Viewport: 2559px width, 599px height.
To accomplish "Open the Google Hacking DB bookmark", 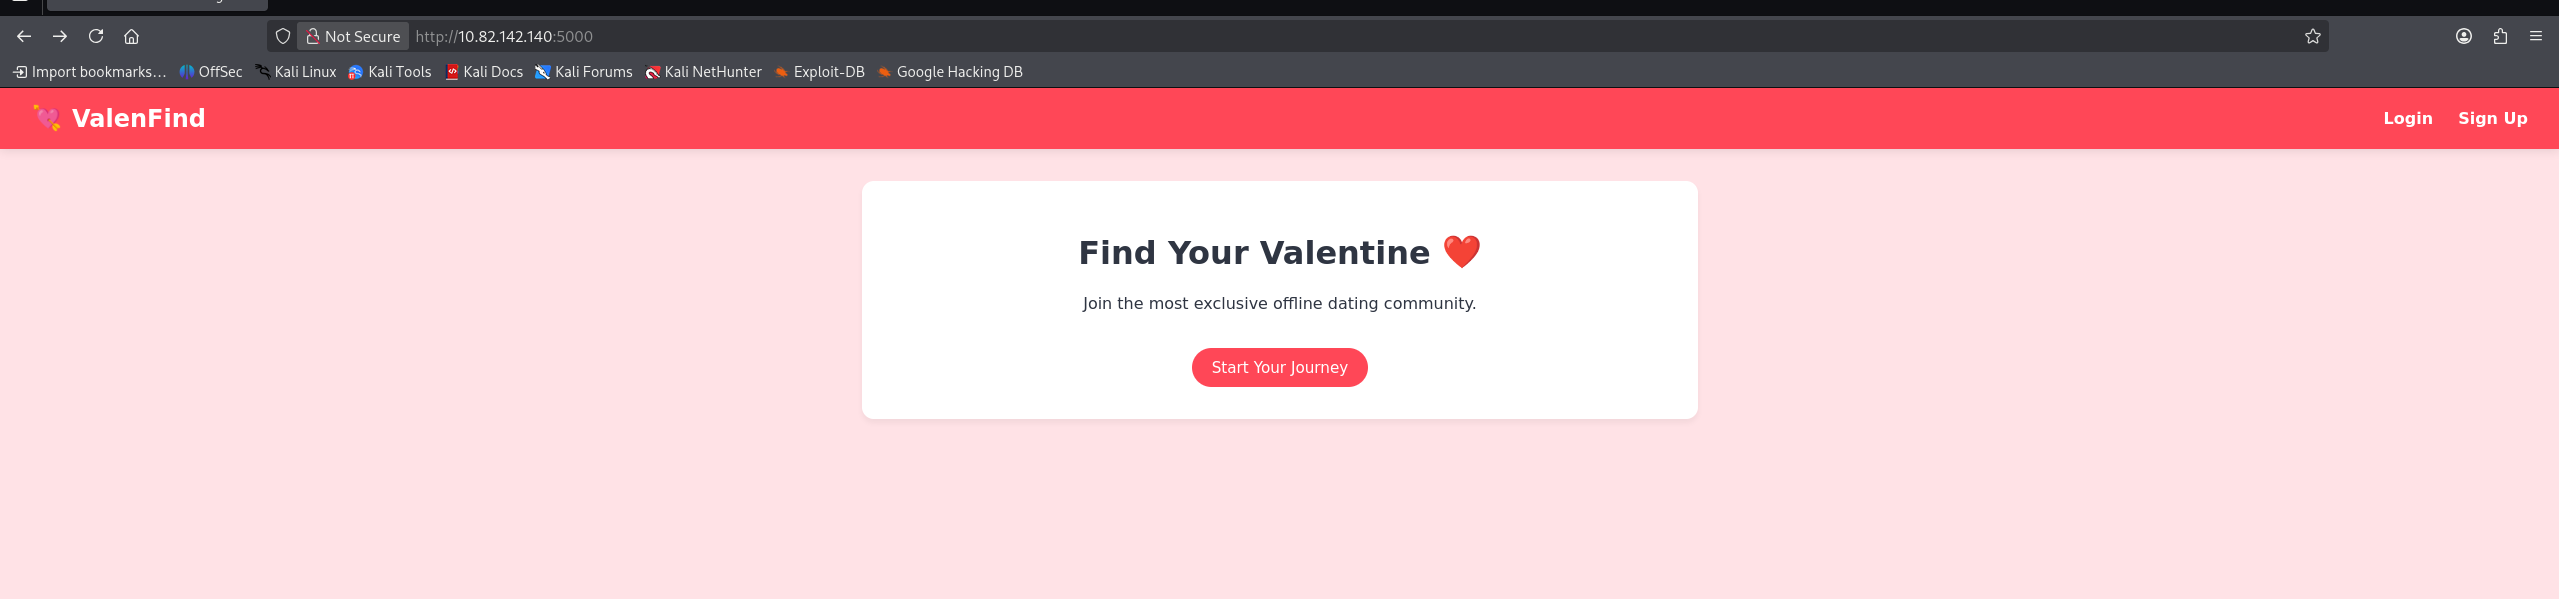I will point(950,72).
